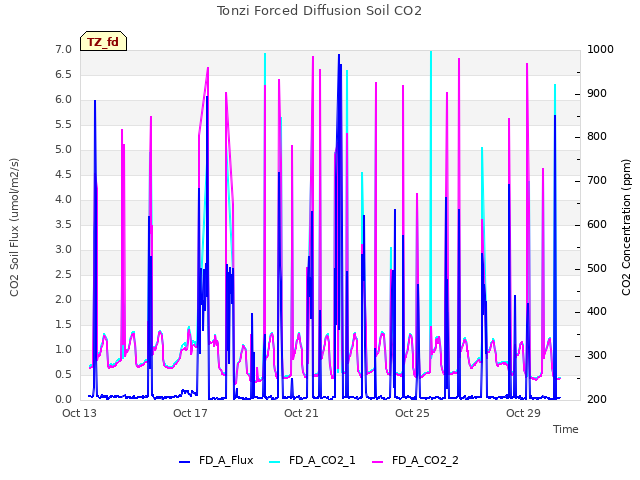Click the 3.0 left axis tick label
640x480 pixels.
coord(64,250)
